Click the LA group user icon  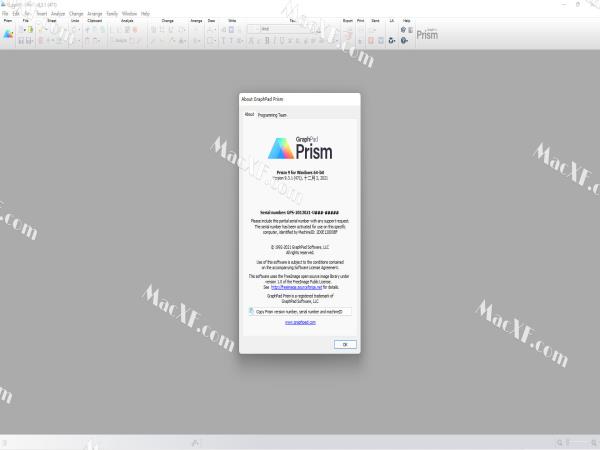[391, 40]
